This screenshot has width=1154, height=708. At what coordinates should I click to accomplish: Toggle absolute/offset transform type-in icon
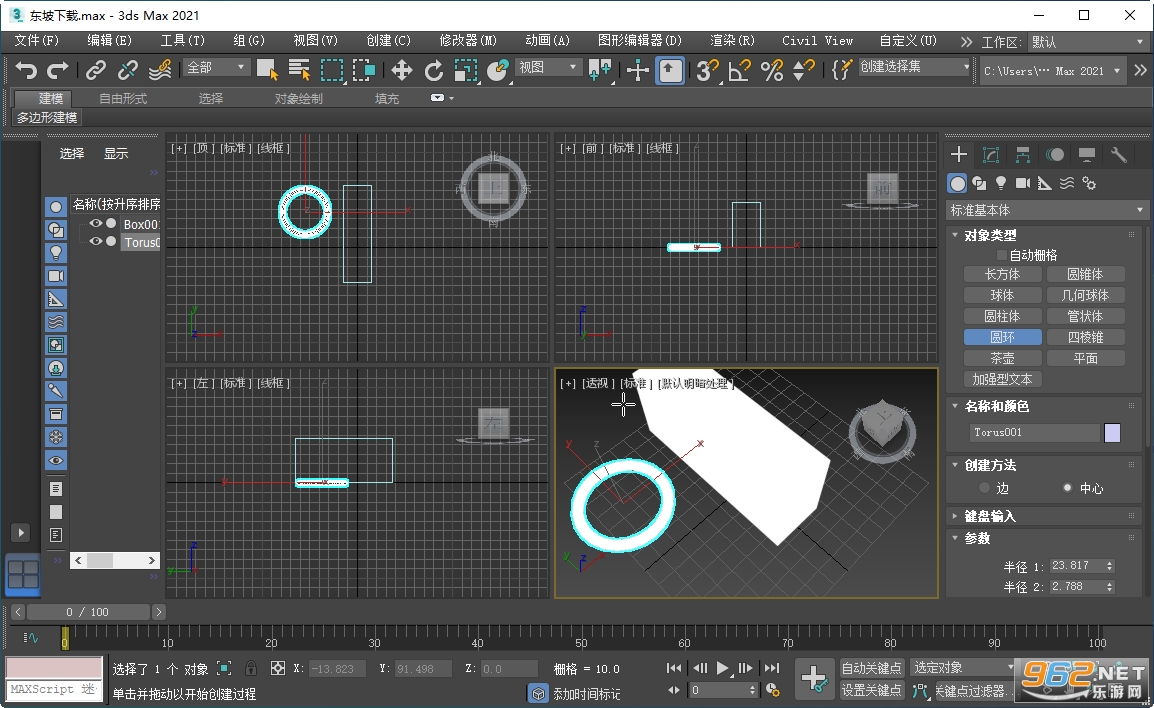point(277,668)
